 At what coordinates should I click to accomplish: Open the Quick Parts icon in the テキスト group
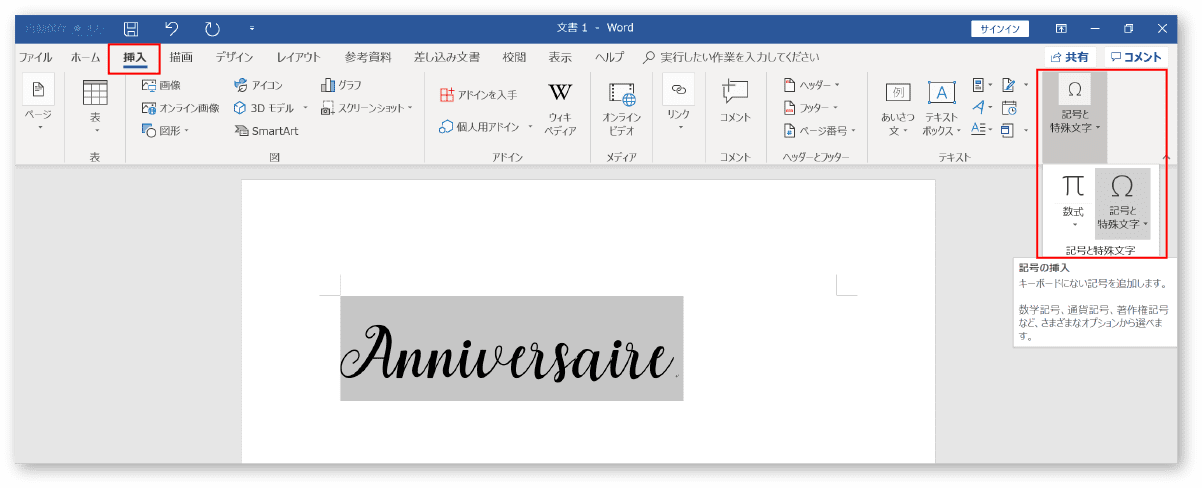[982, 85]
